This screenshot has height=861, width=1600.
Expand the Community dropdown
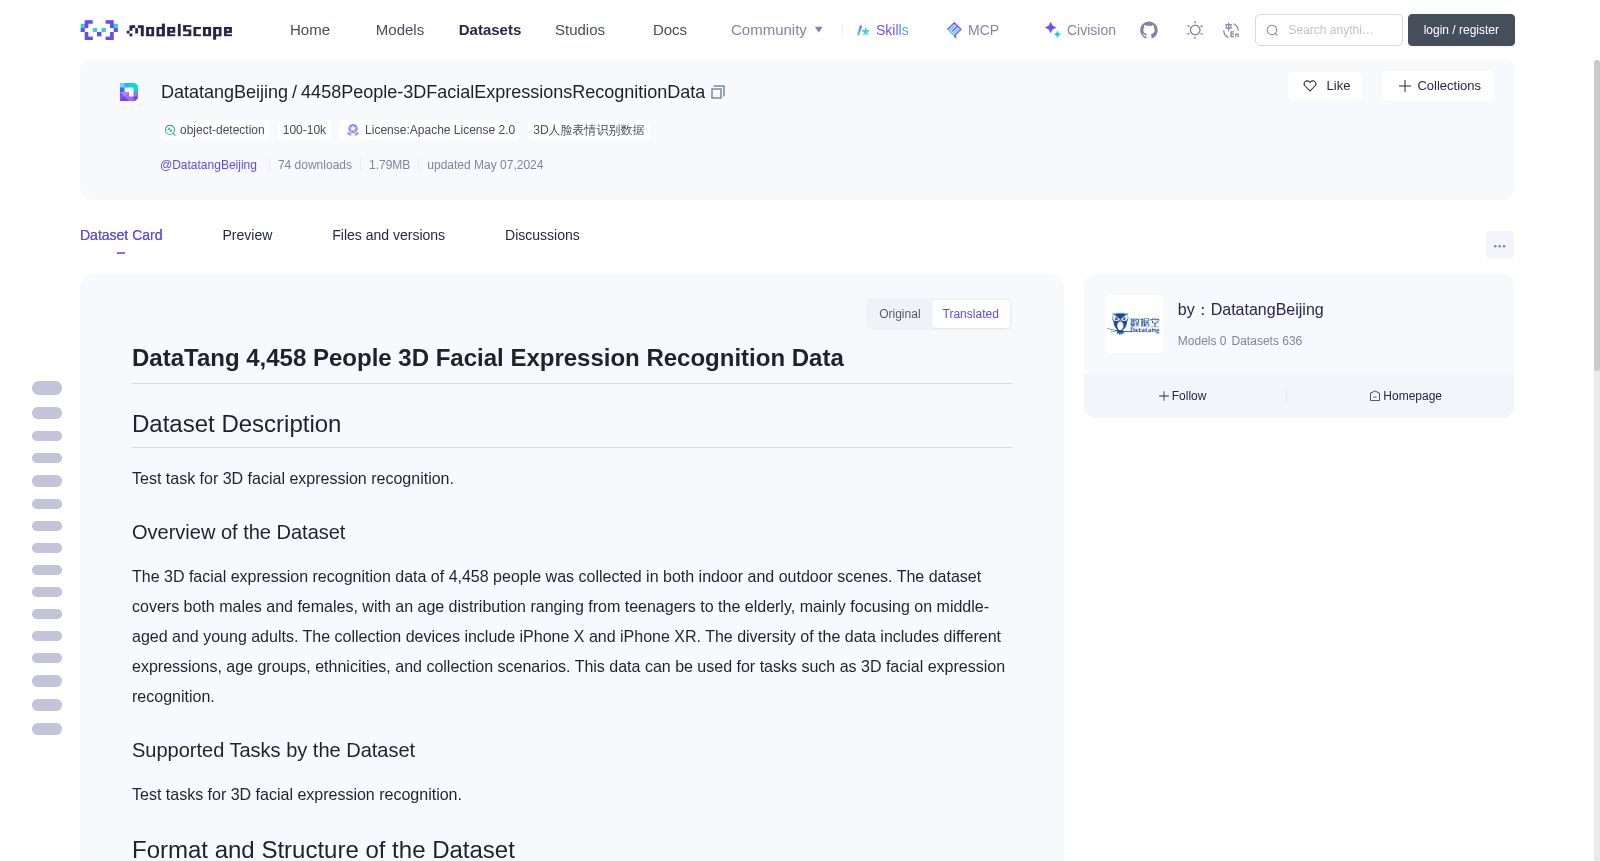pyautogui.click(x=777, y=30)
